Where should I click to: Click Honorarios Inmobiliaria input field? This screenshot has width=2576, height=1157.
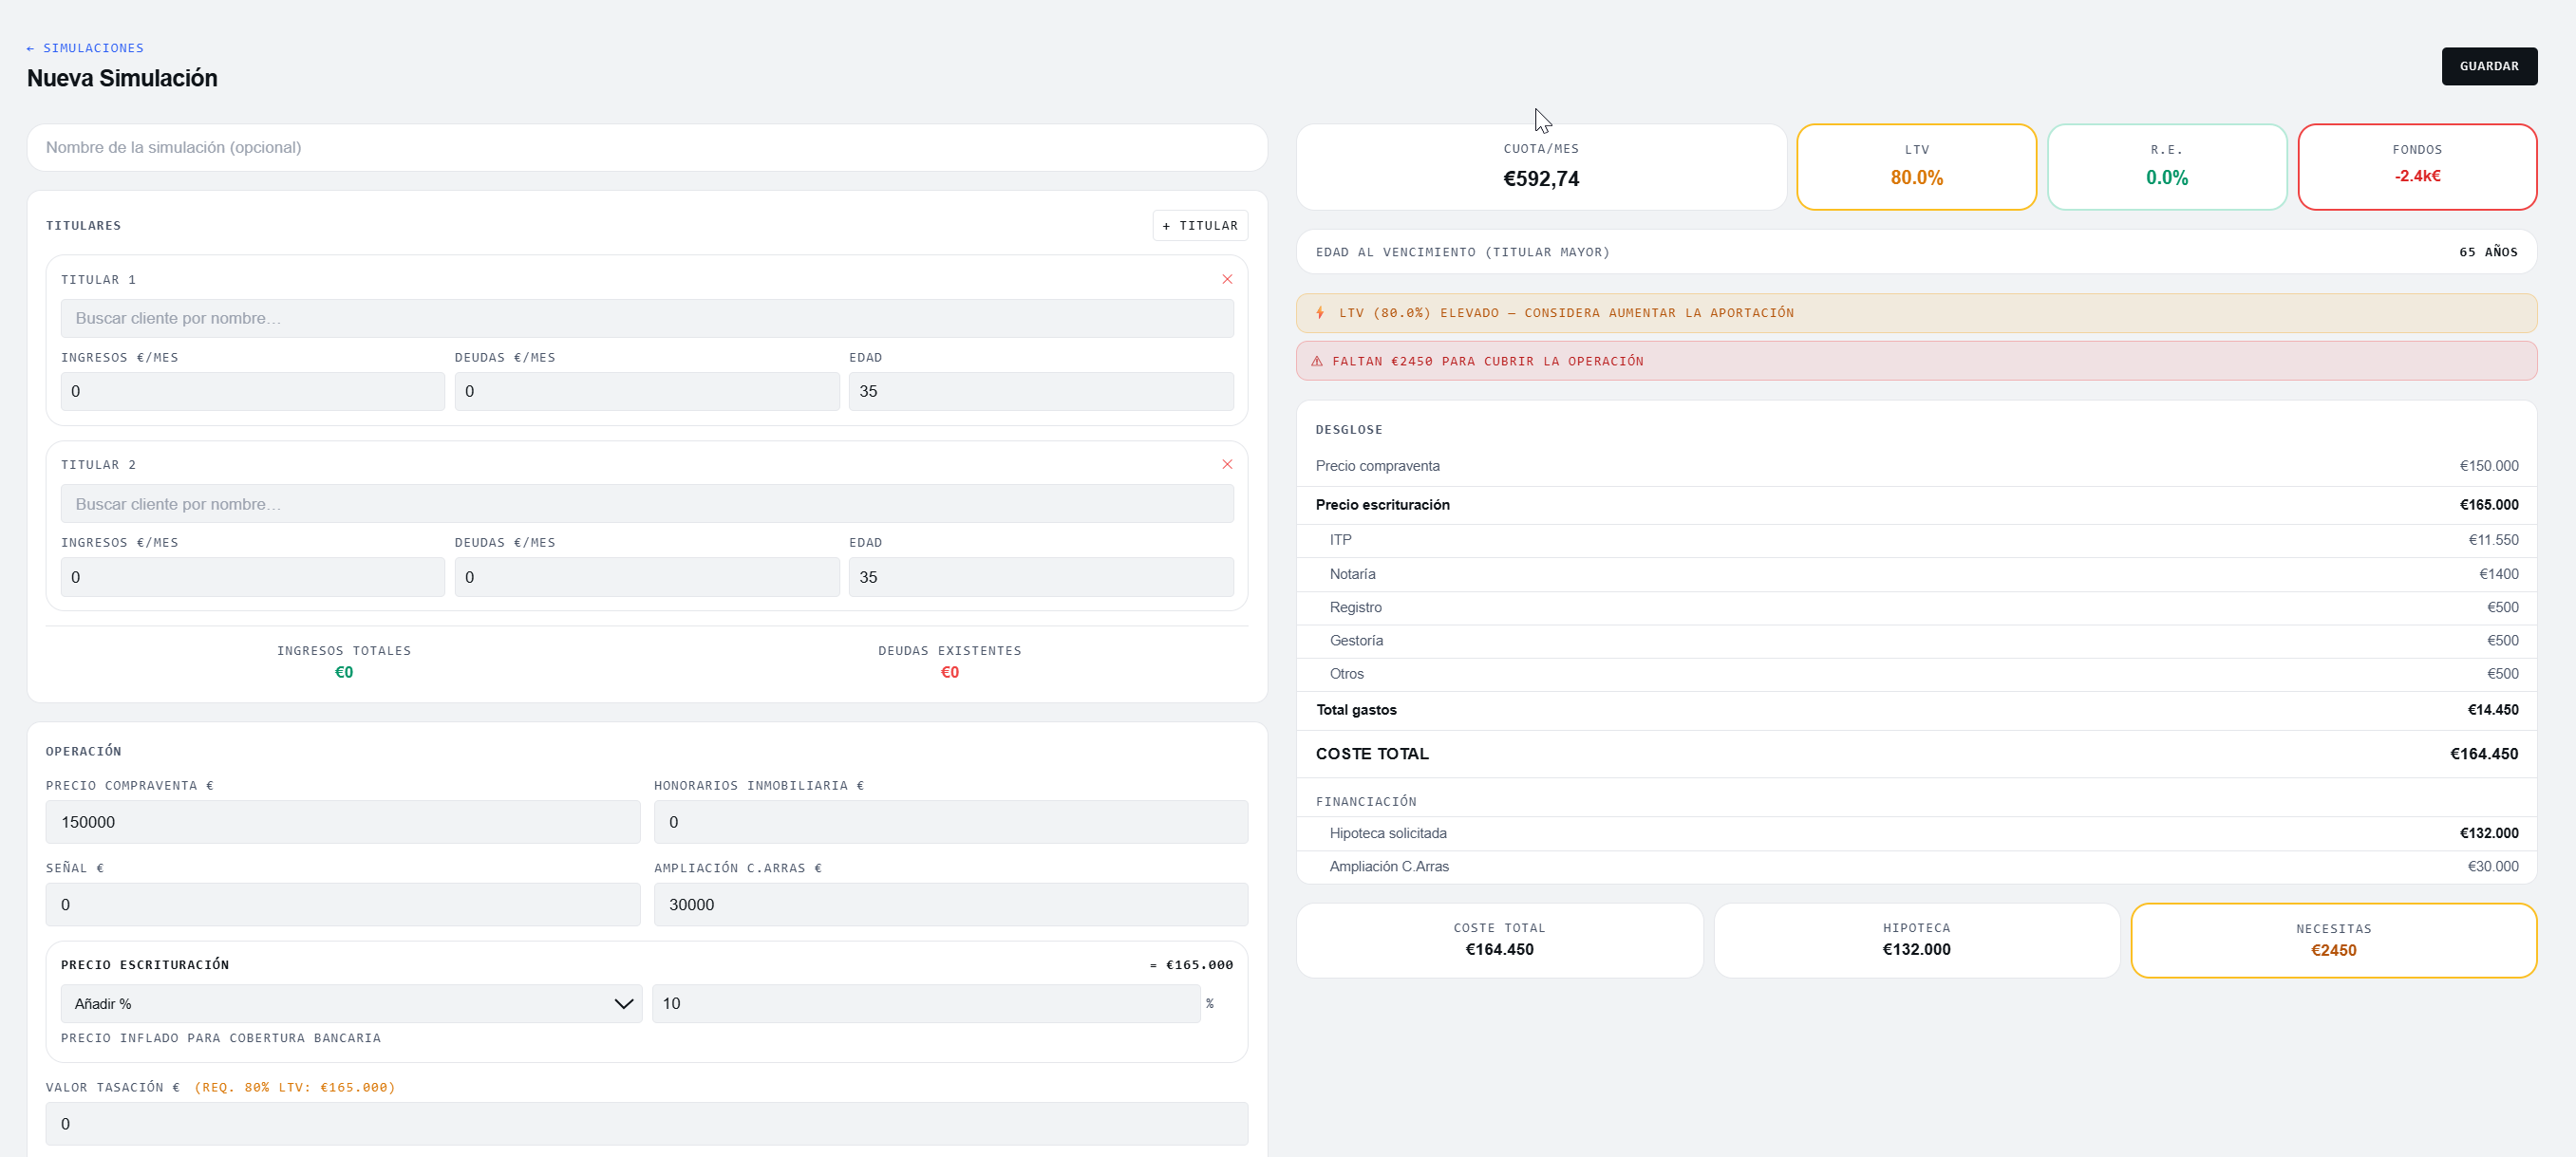[951, 822]
